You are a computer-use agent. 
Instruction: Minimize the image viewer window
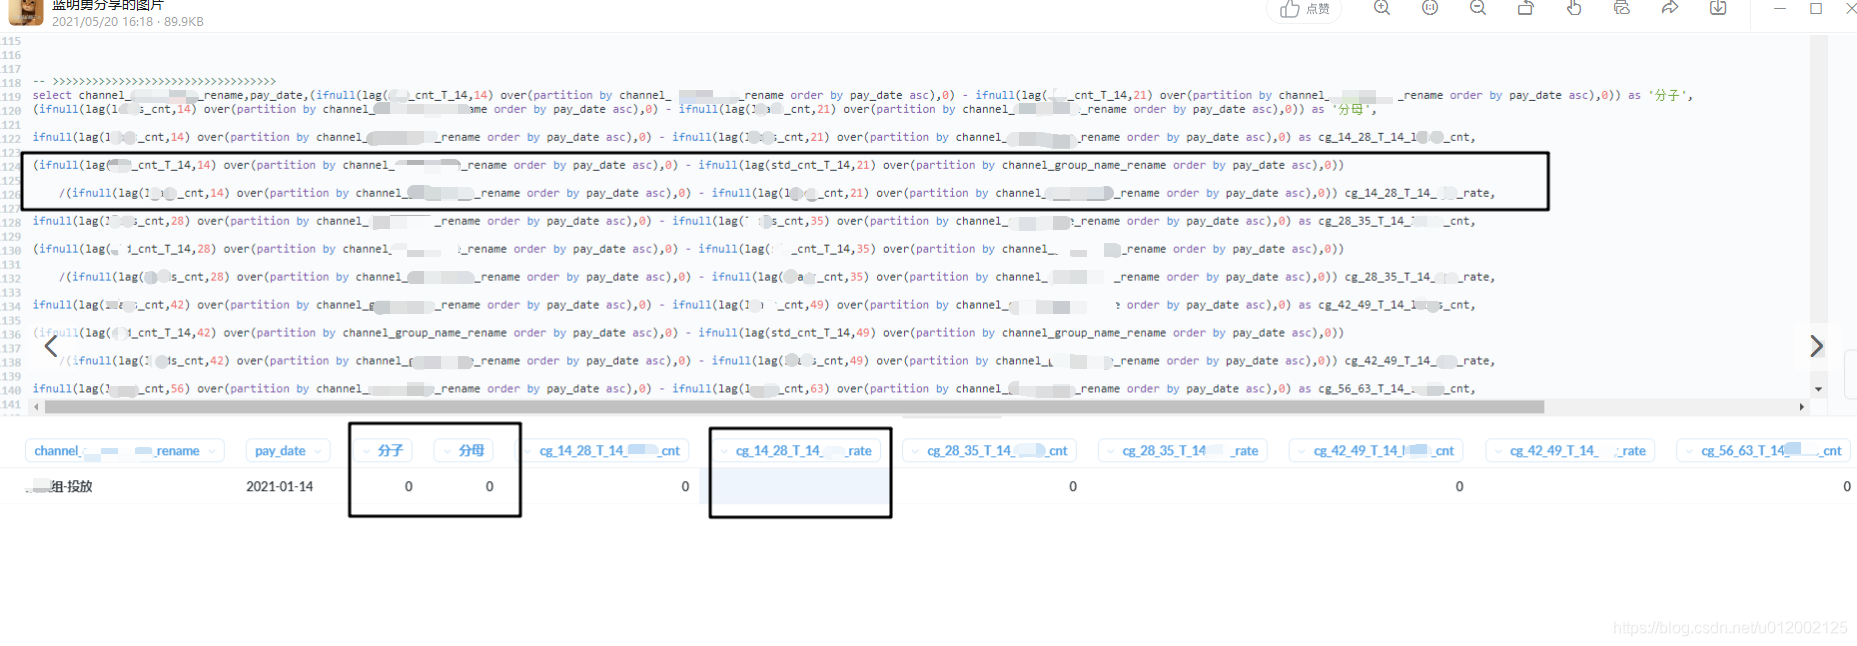(x=1779, y=8)
